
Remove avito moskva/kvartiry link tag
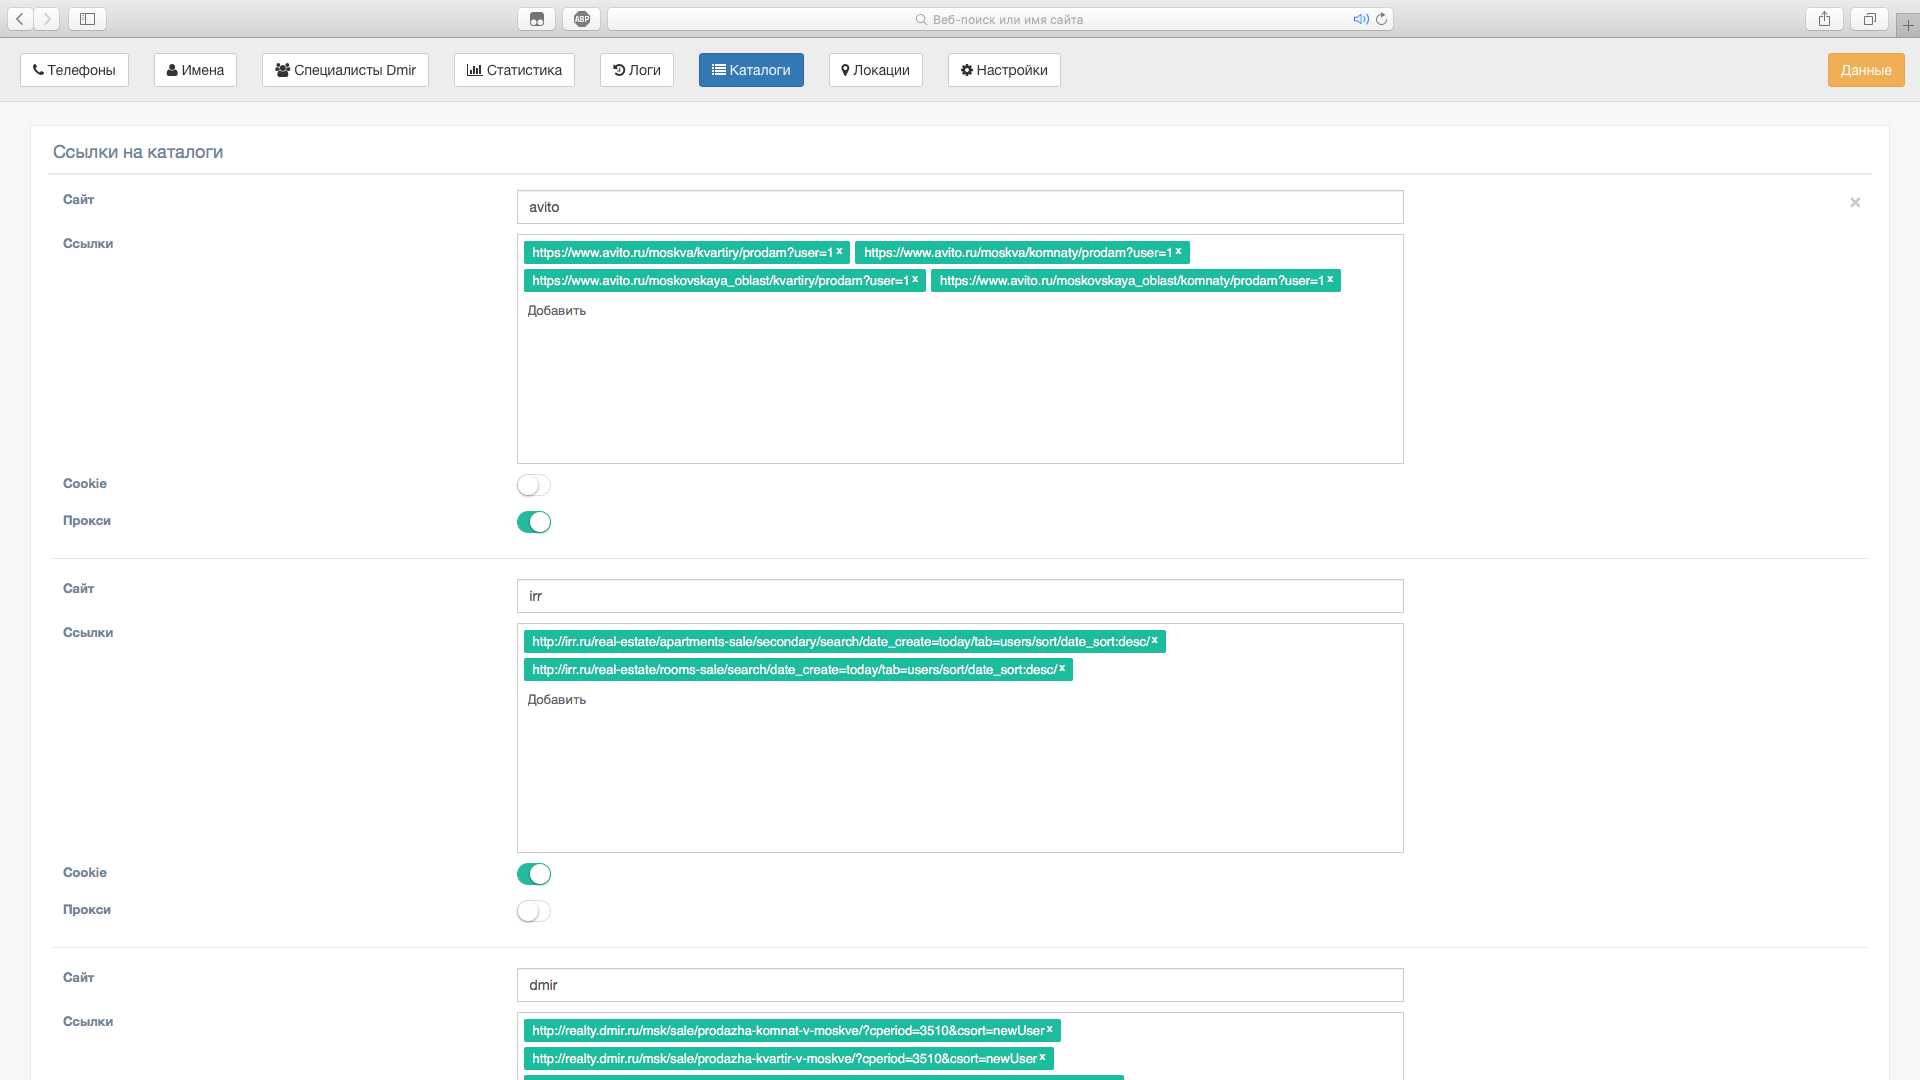pos(839,252)
